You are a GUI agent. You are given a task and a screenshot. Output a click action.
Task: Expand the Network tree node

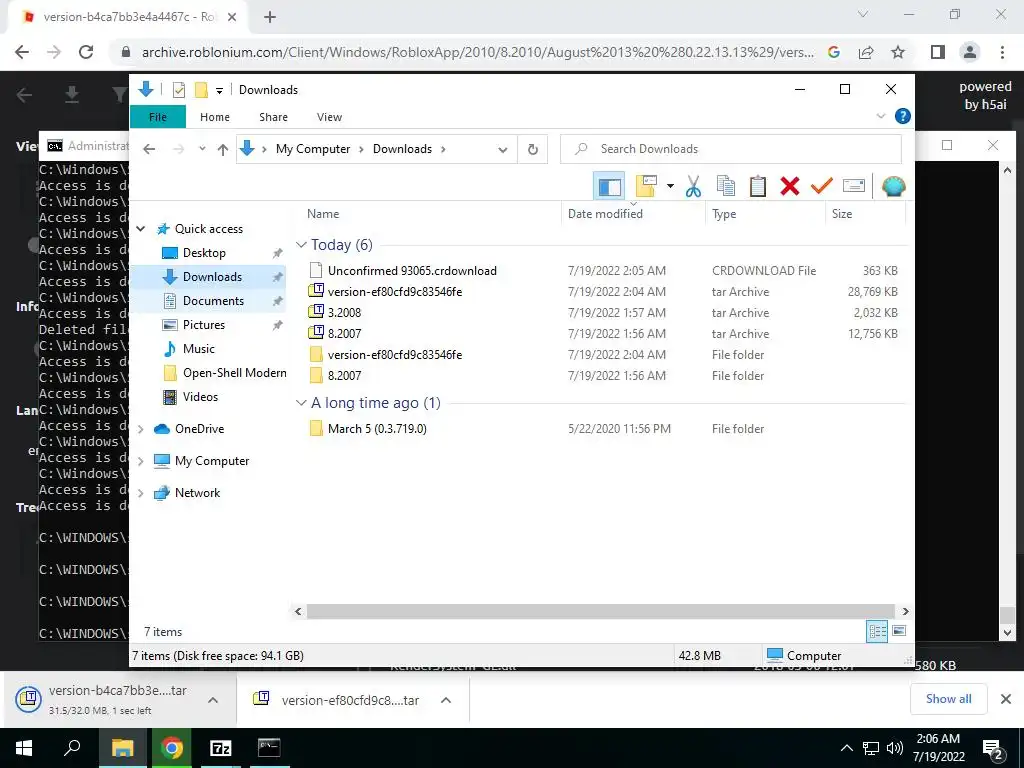[141, 493]
